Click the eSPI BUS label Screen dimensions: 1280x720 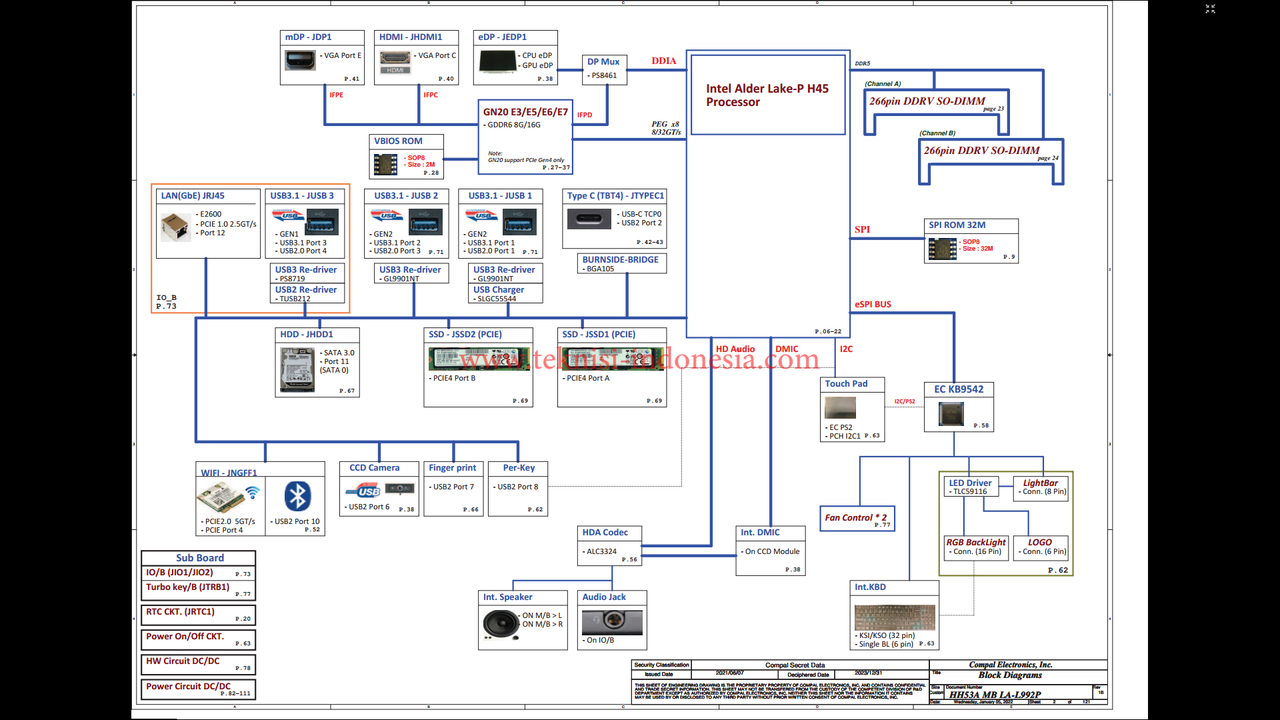coord(873,304)
